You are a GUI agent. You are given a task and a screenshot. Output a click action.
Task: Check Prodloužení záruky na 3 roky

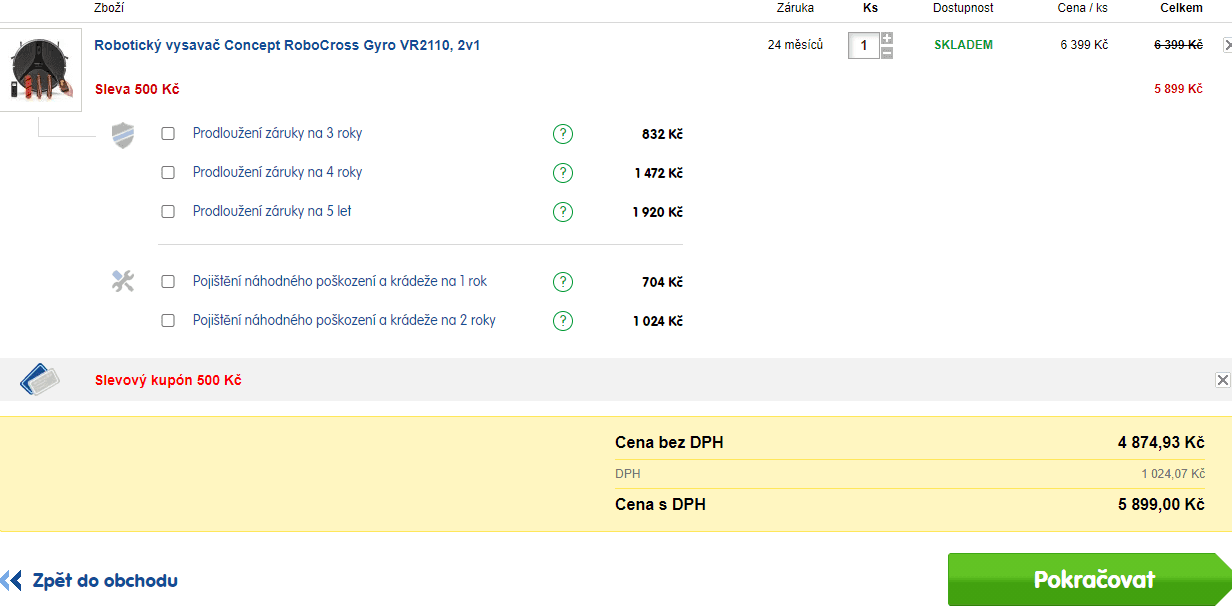pyautogui.click(x=168, y=134)
